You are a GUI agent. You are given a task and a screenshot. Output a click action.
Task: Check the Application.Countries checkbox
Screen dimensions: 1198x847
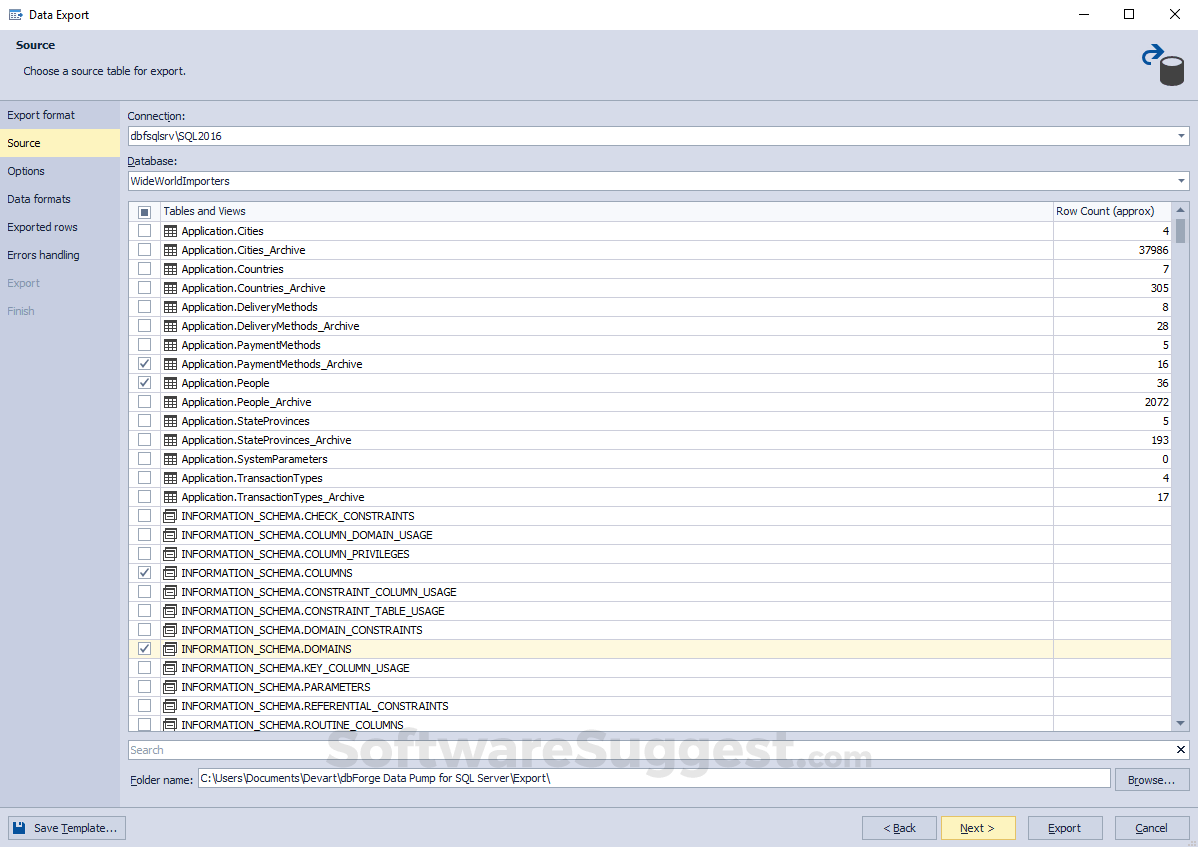click(144, 268)
